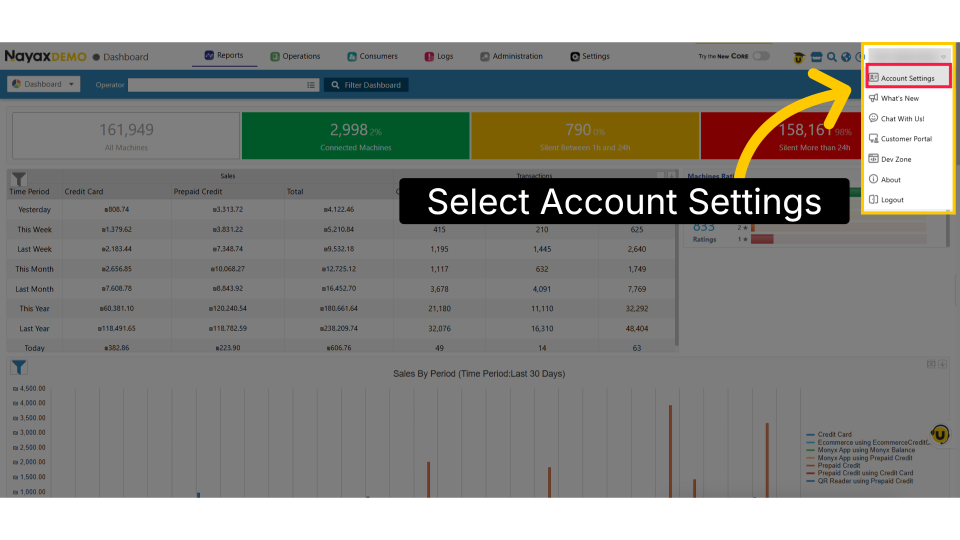Select Account Settings in user menu

coord(908,78)
